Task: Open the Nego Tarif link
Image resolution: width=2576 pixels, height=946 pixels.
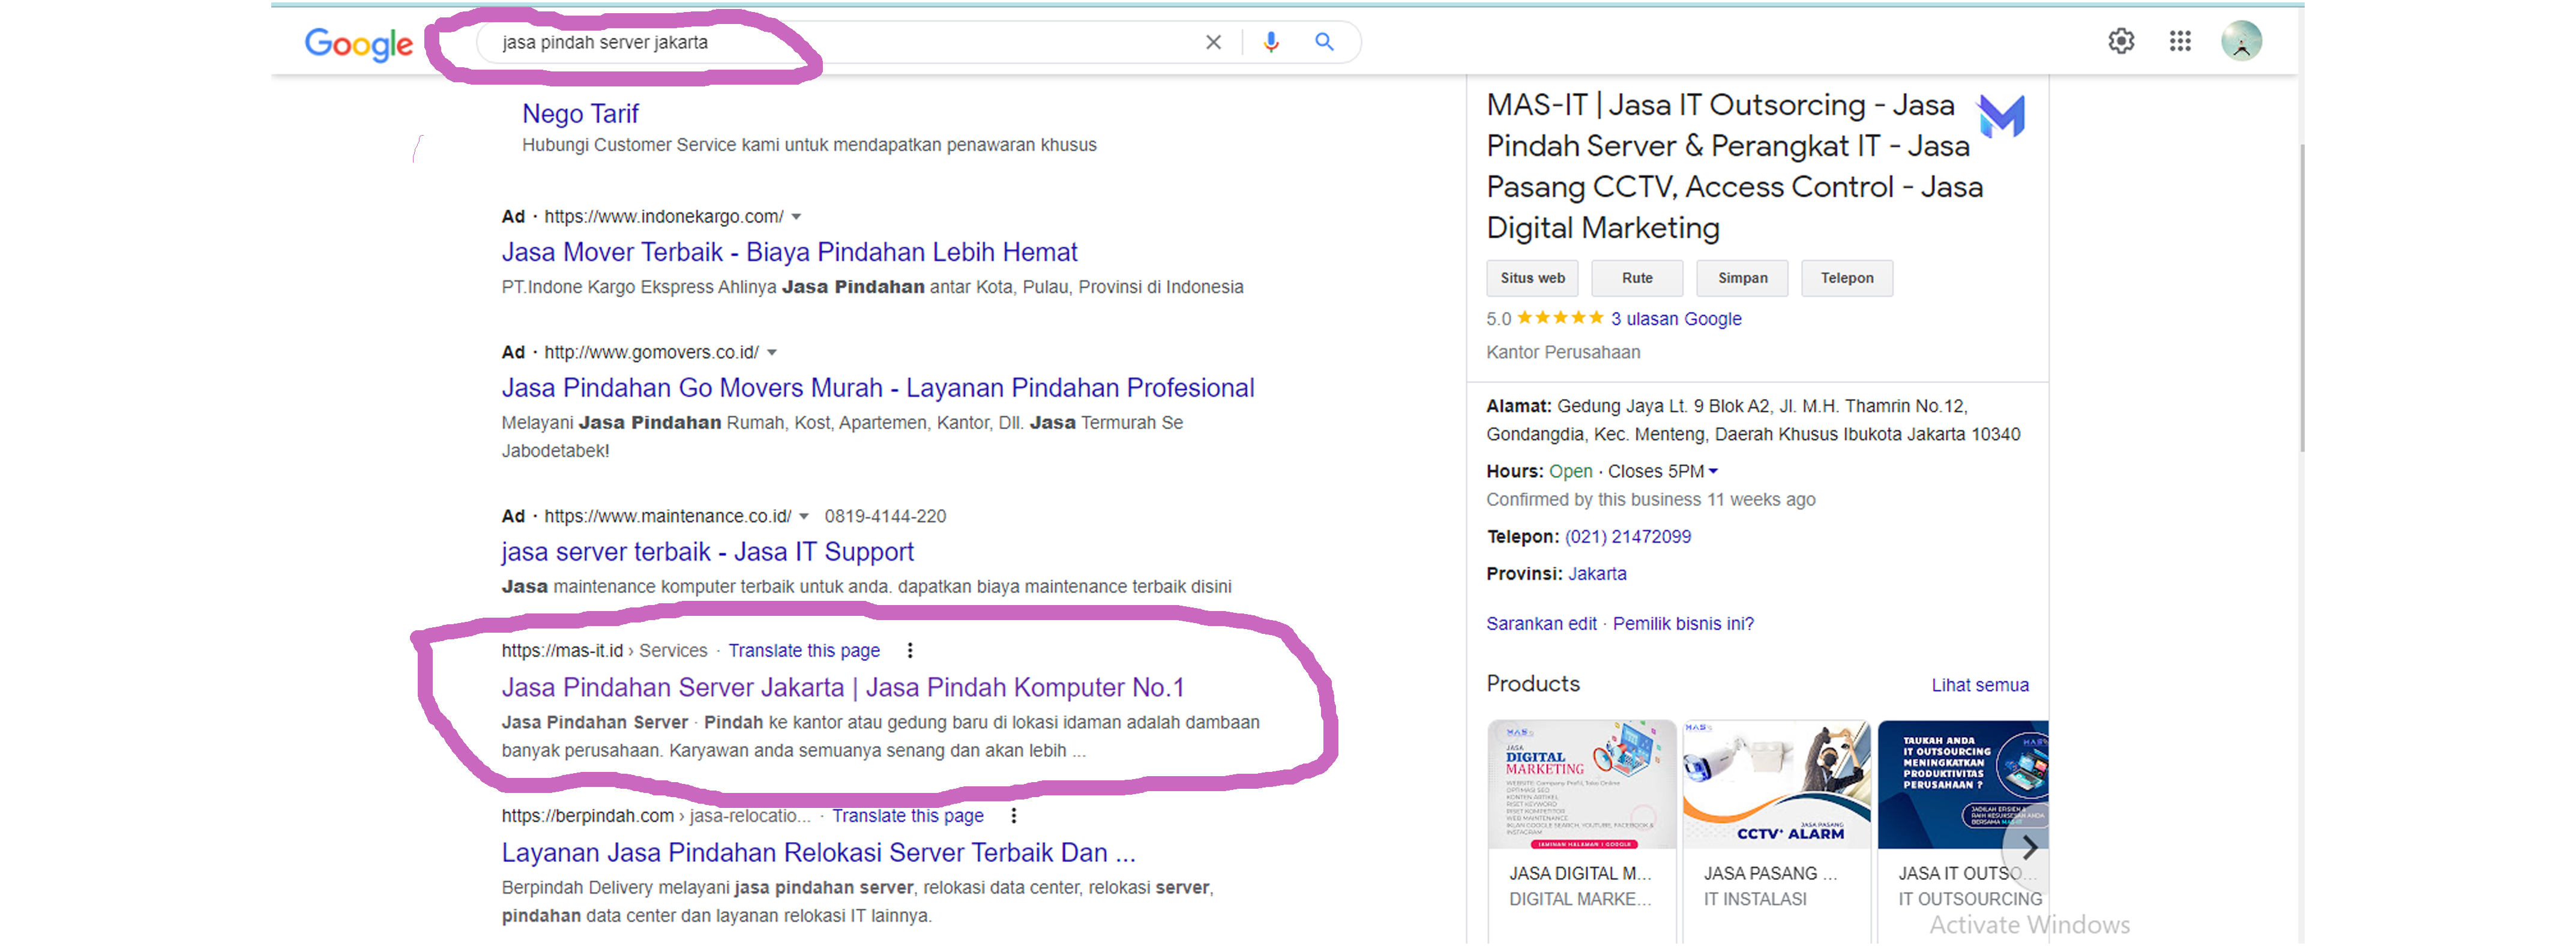Action: click(x=580, y=114)
